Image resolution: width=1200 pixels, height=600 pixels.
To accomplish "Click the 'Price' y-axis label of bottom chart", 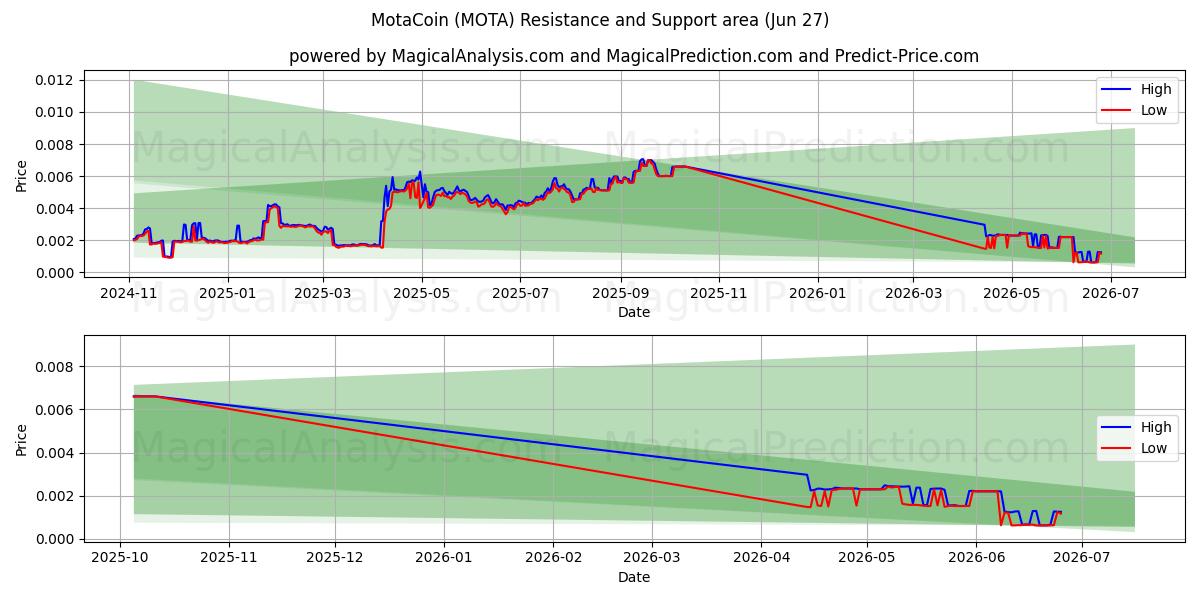I will tap(22, 439).
